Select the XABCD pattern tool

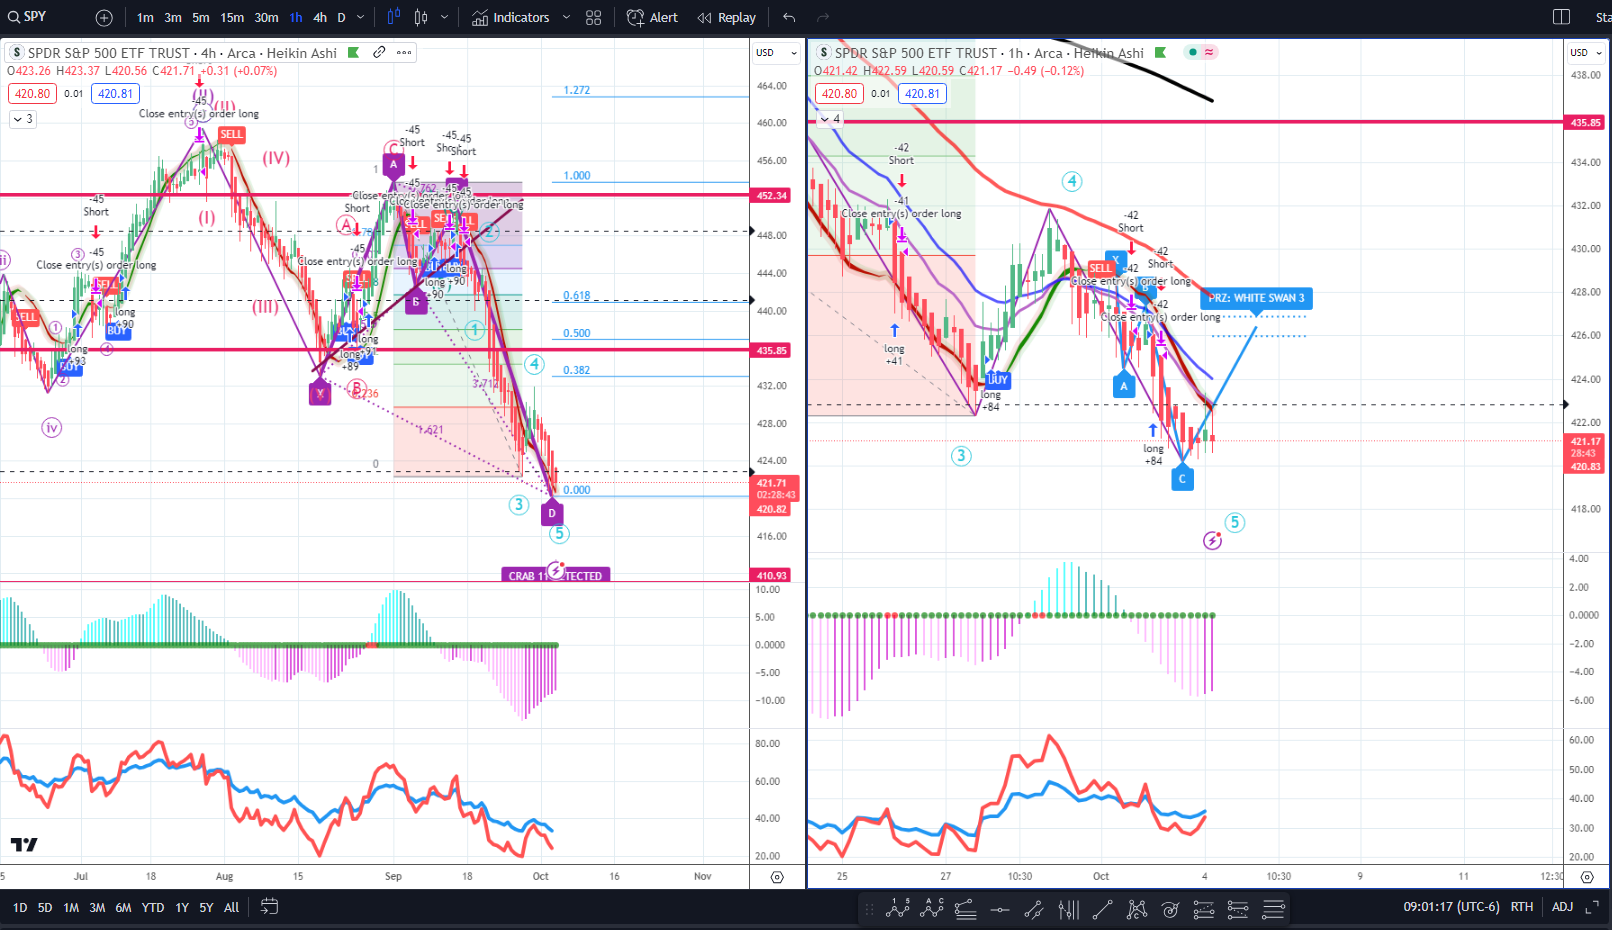coord(1136,909)
